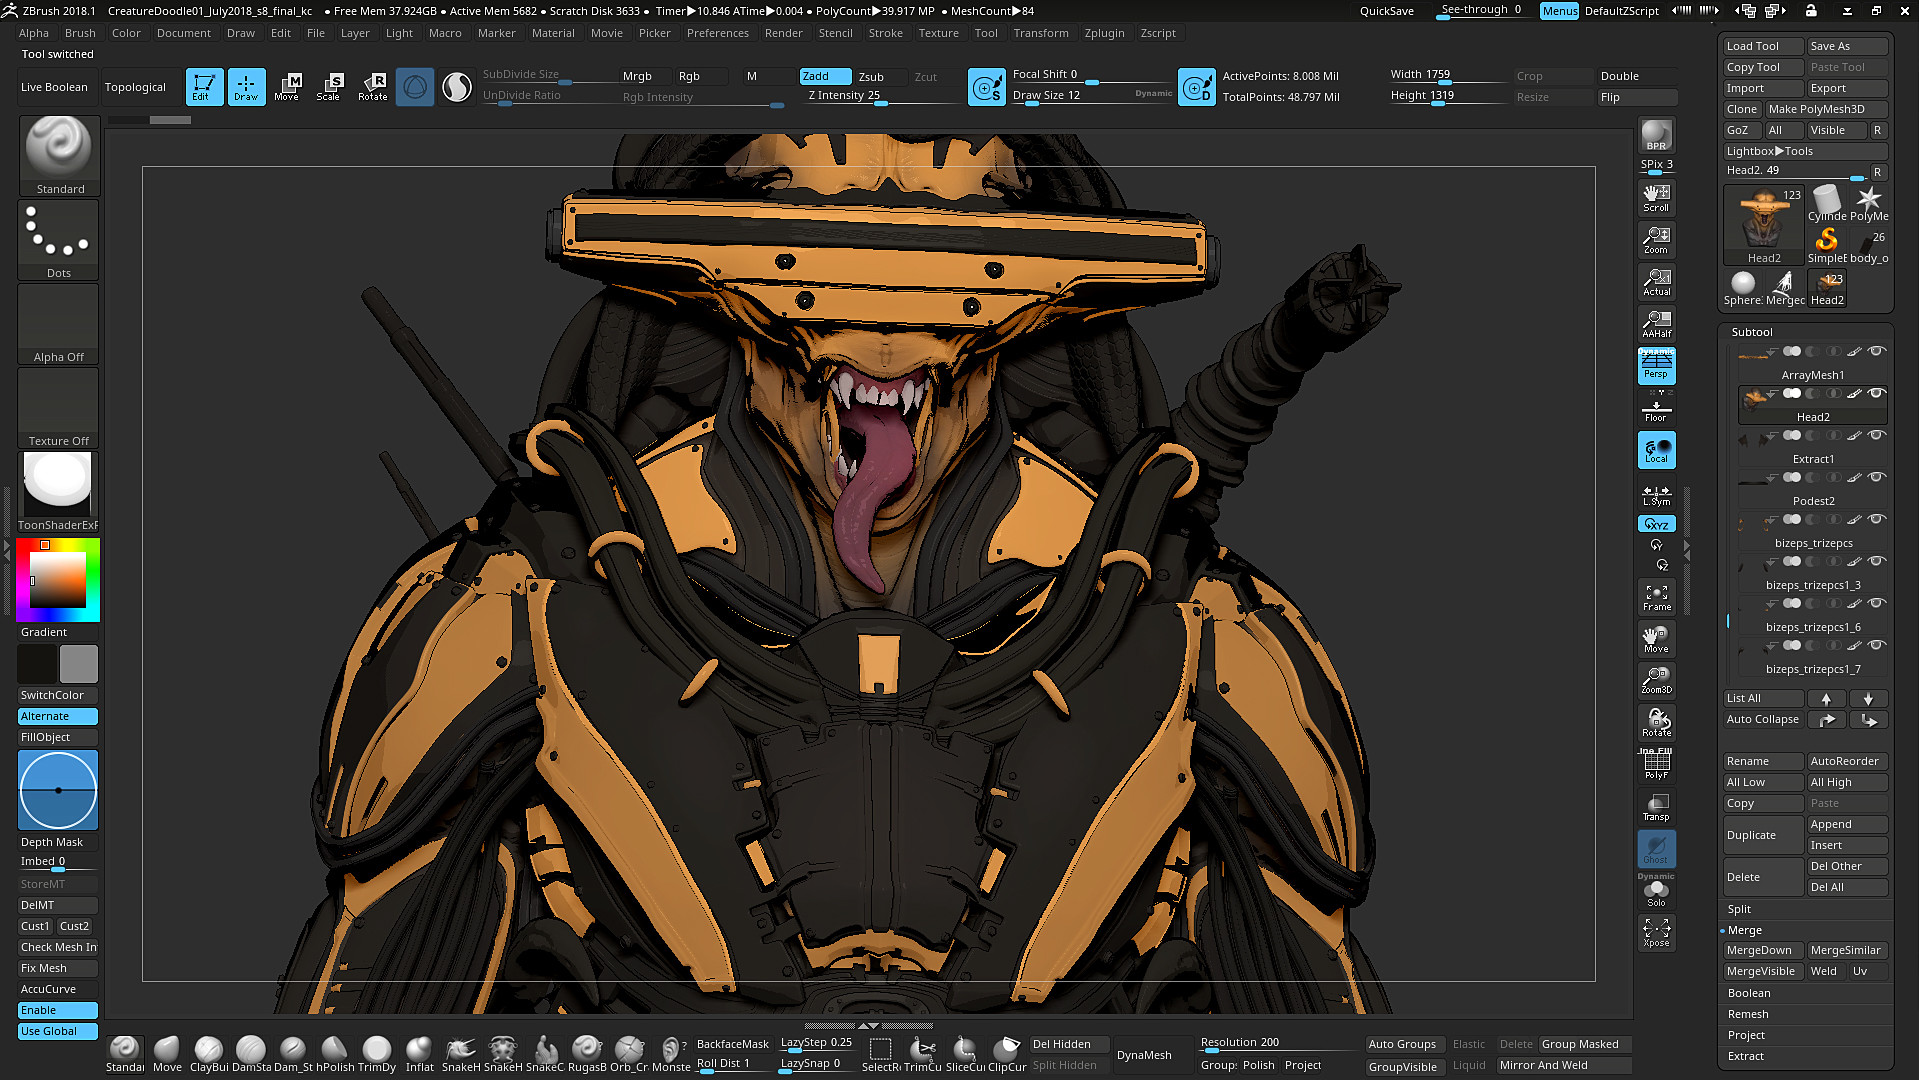Select the Edit mode button
The image size is (1919, 1080).
pyautogui.click(x=204, y=87)
